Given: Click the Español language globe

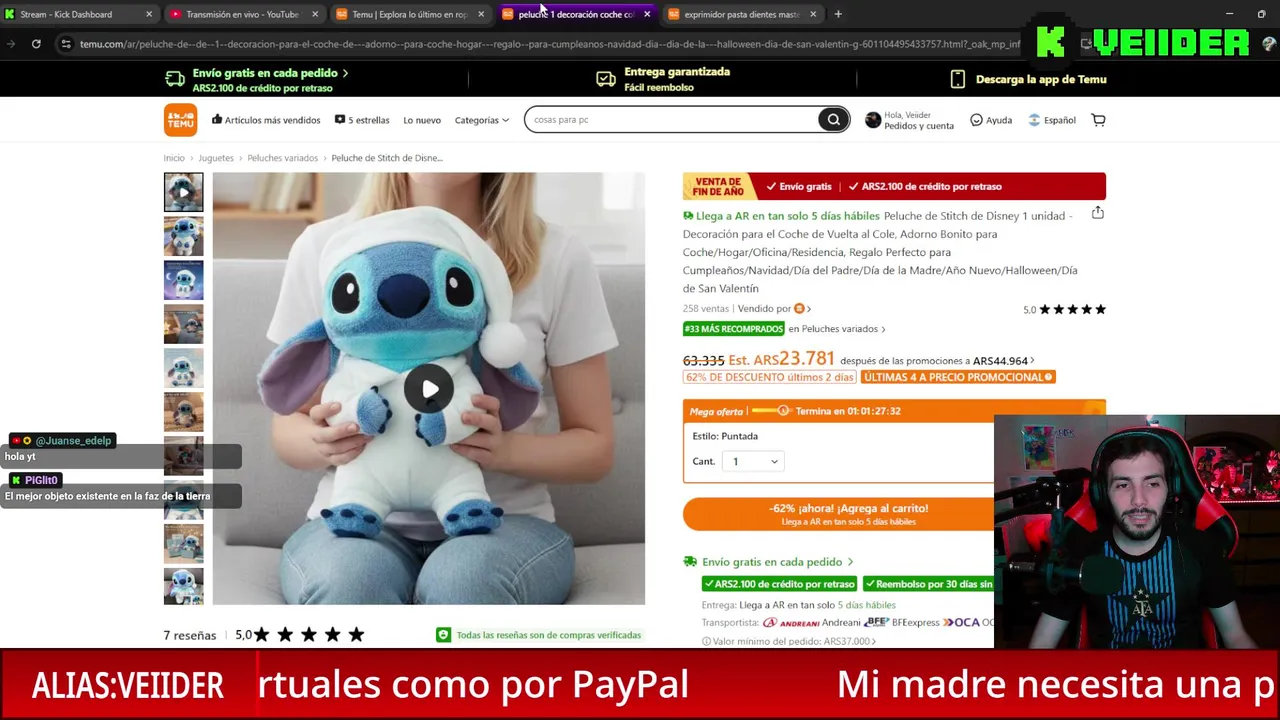Looking at the screenshot, I should pos(1035,120).
